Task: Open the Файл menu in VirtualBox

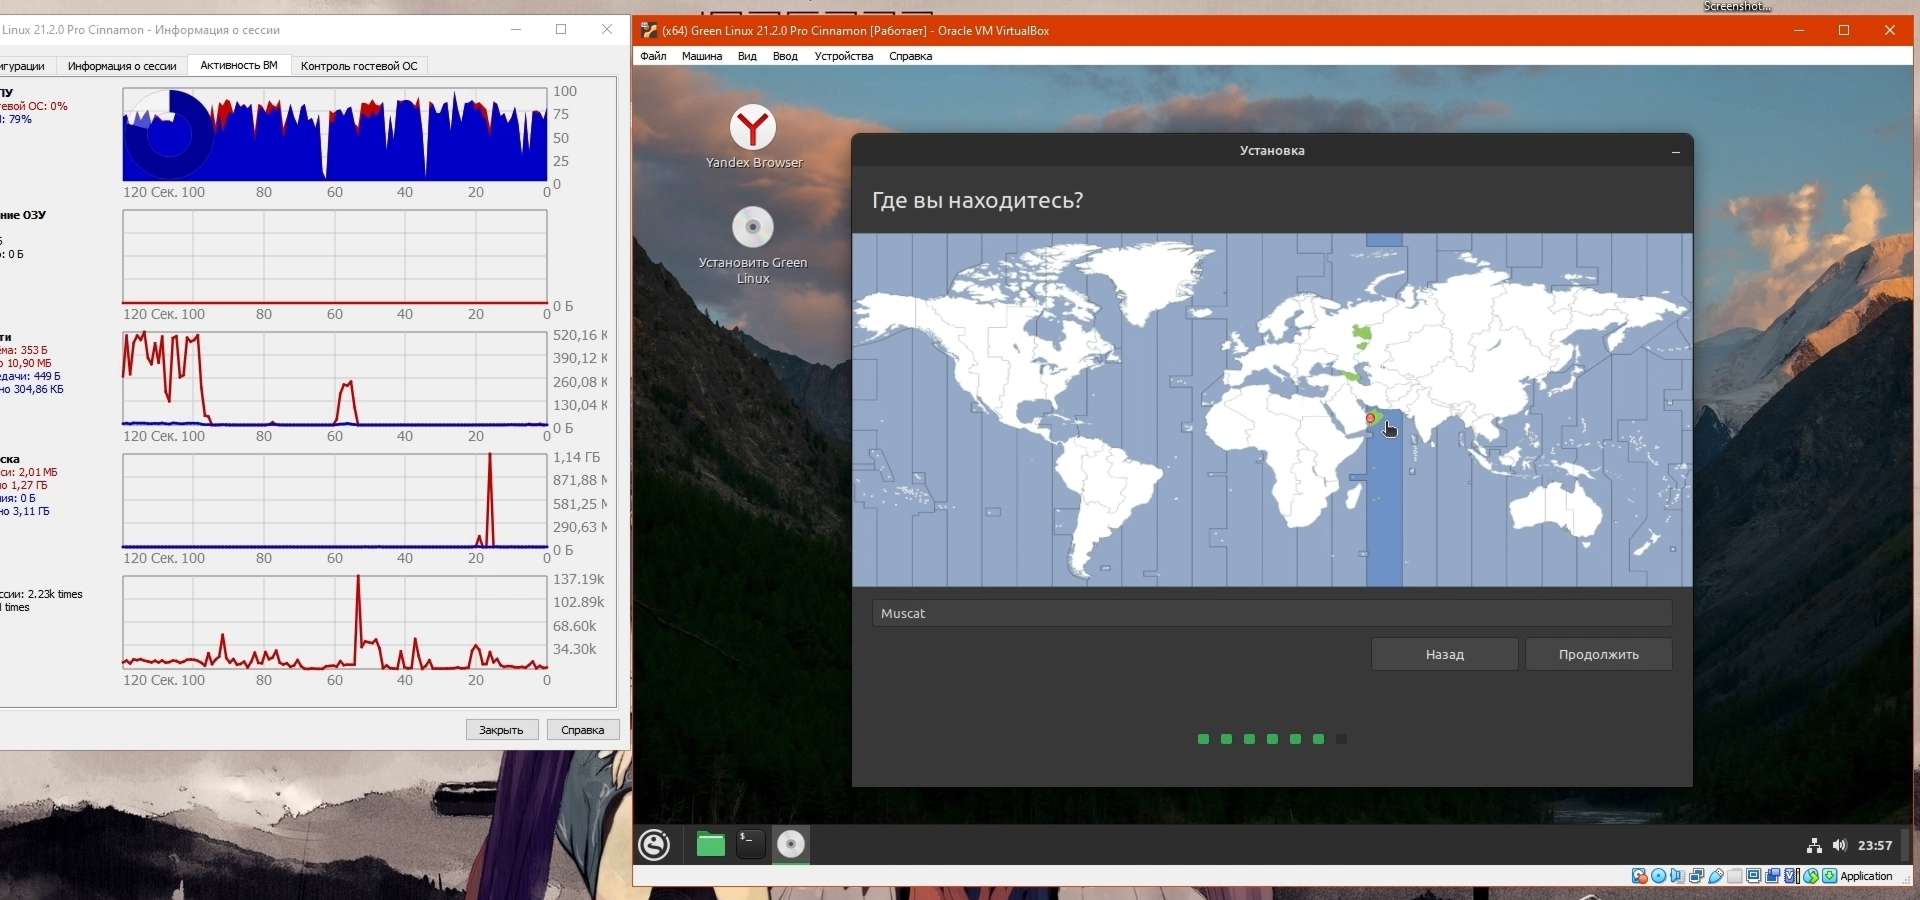Action: 653,56
